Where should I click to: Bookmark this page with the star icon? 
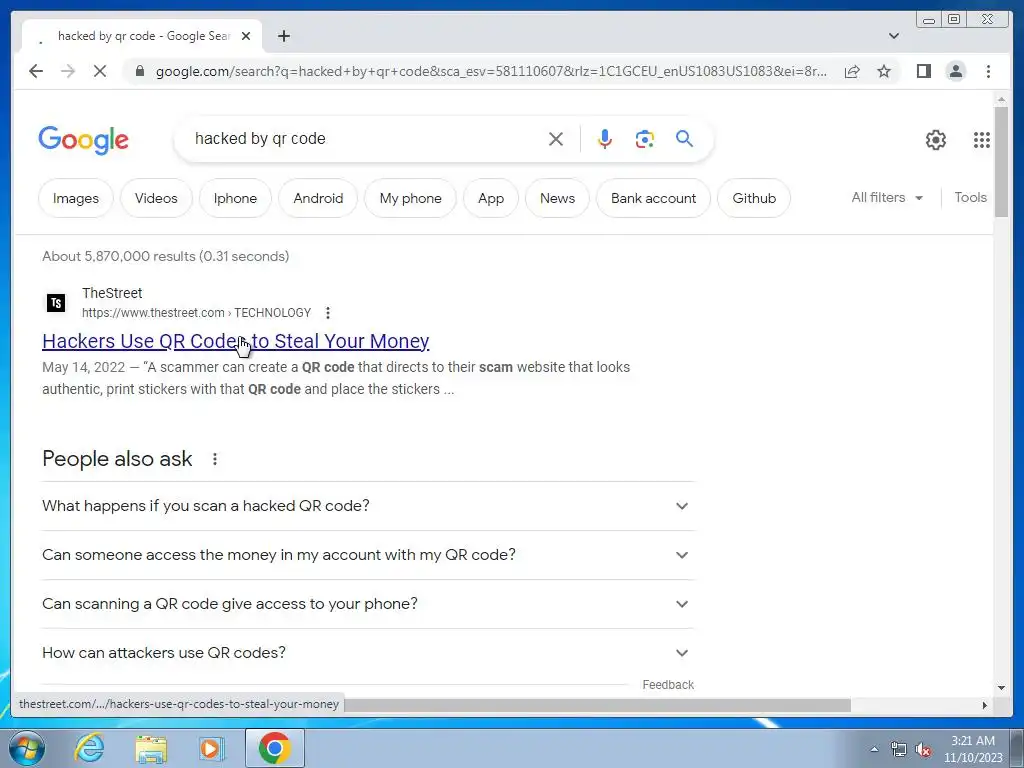click(884, 71)
